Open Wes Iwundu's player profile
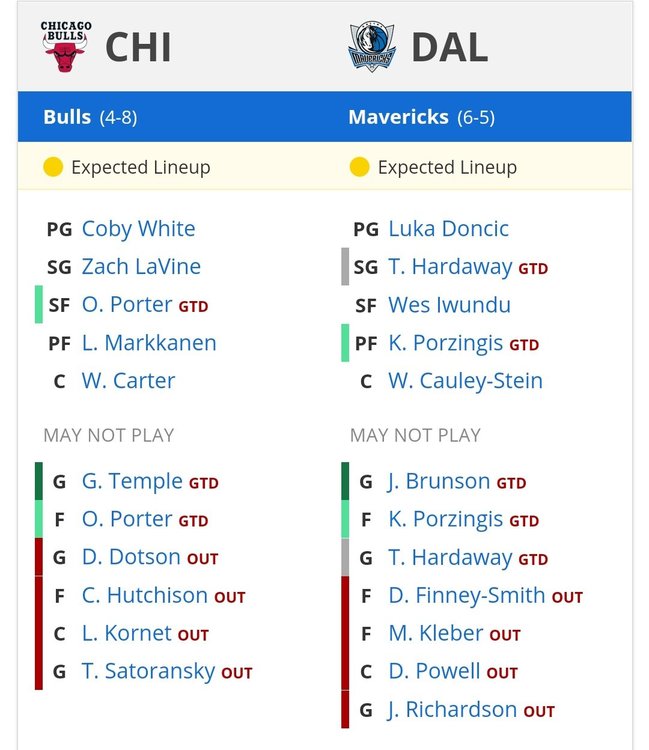The image size is (649, 750). coord(449,305)
